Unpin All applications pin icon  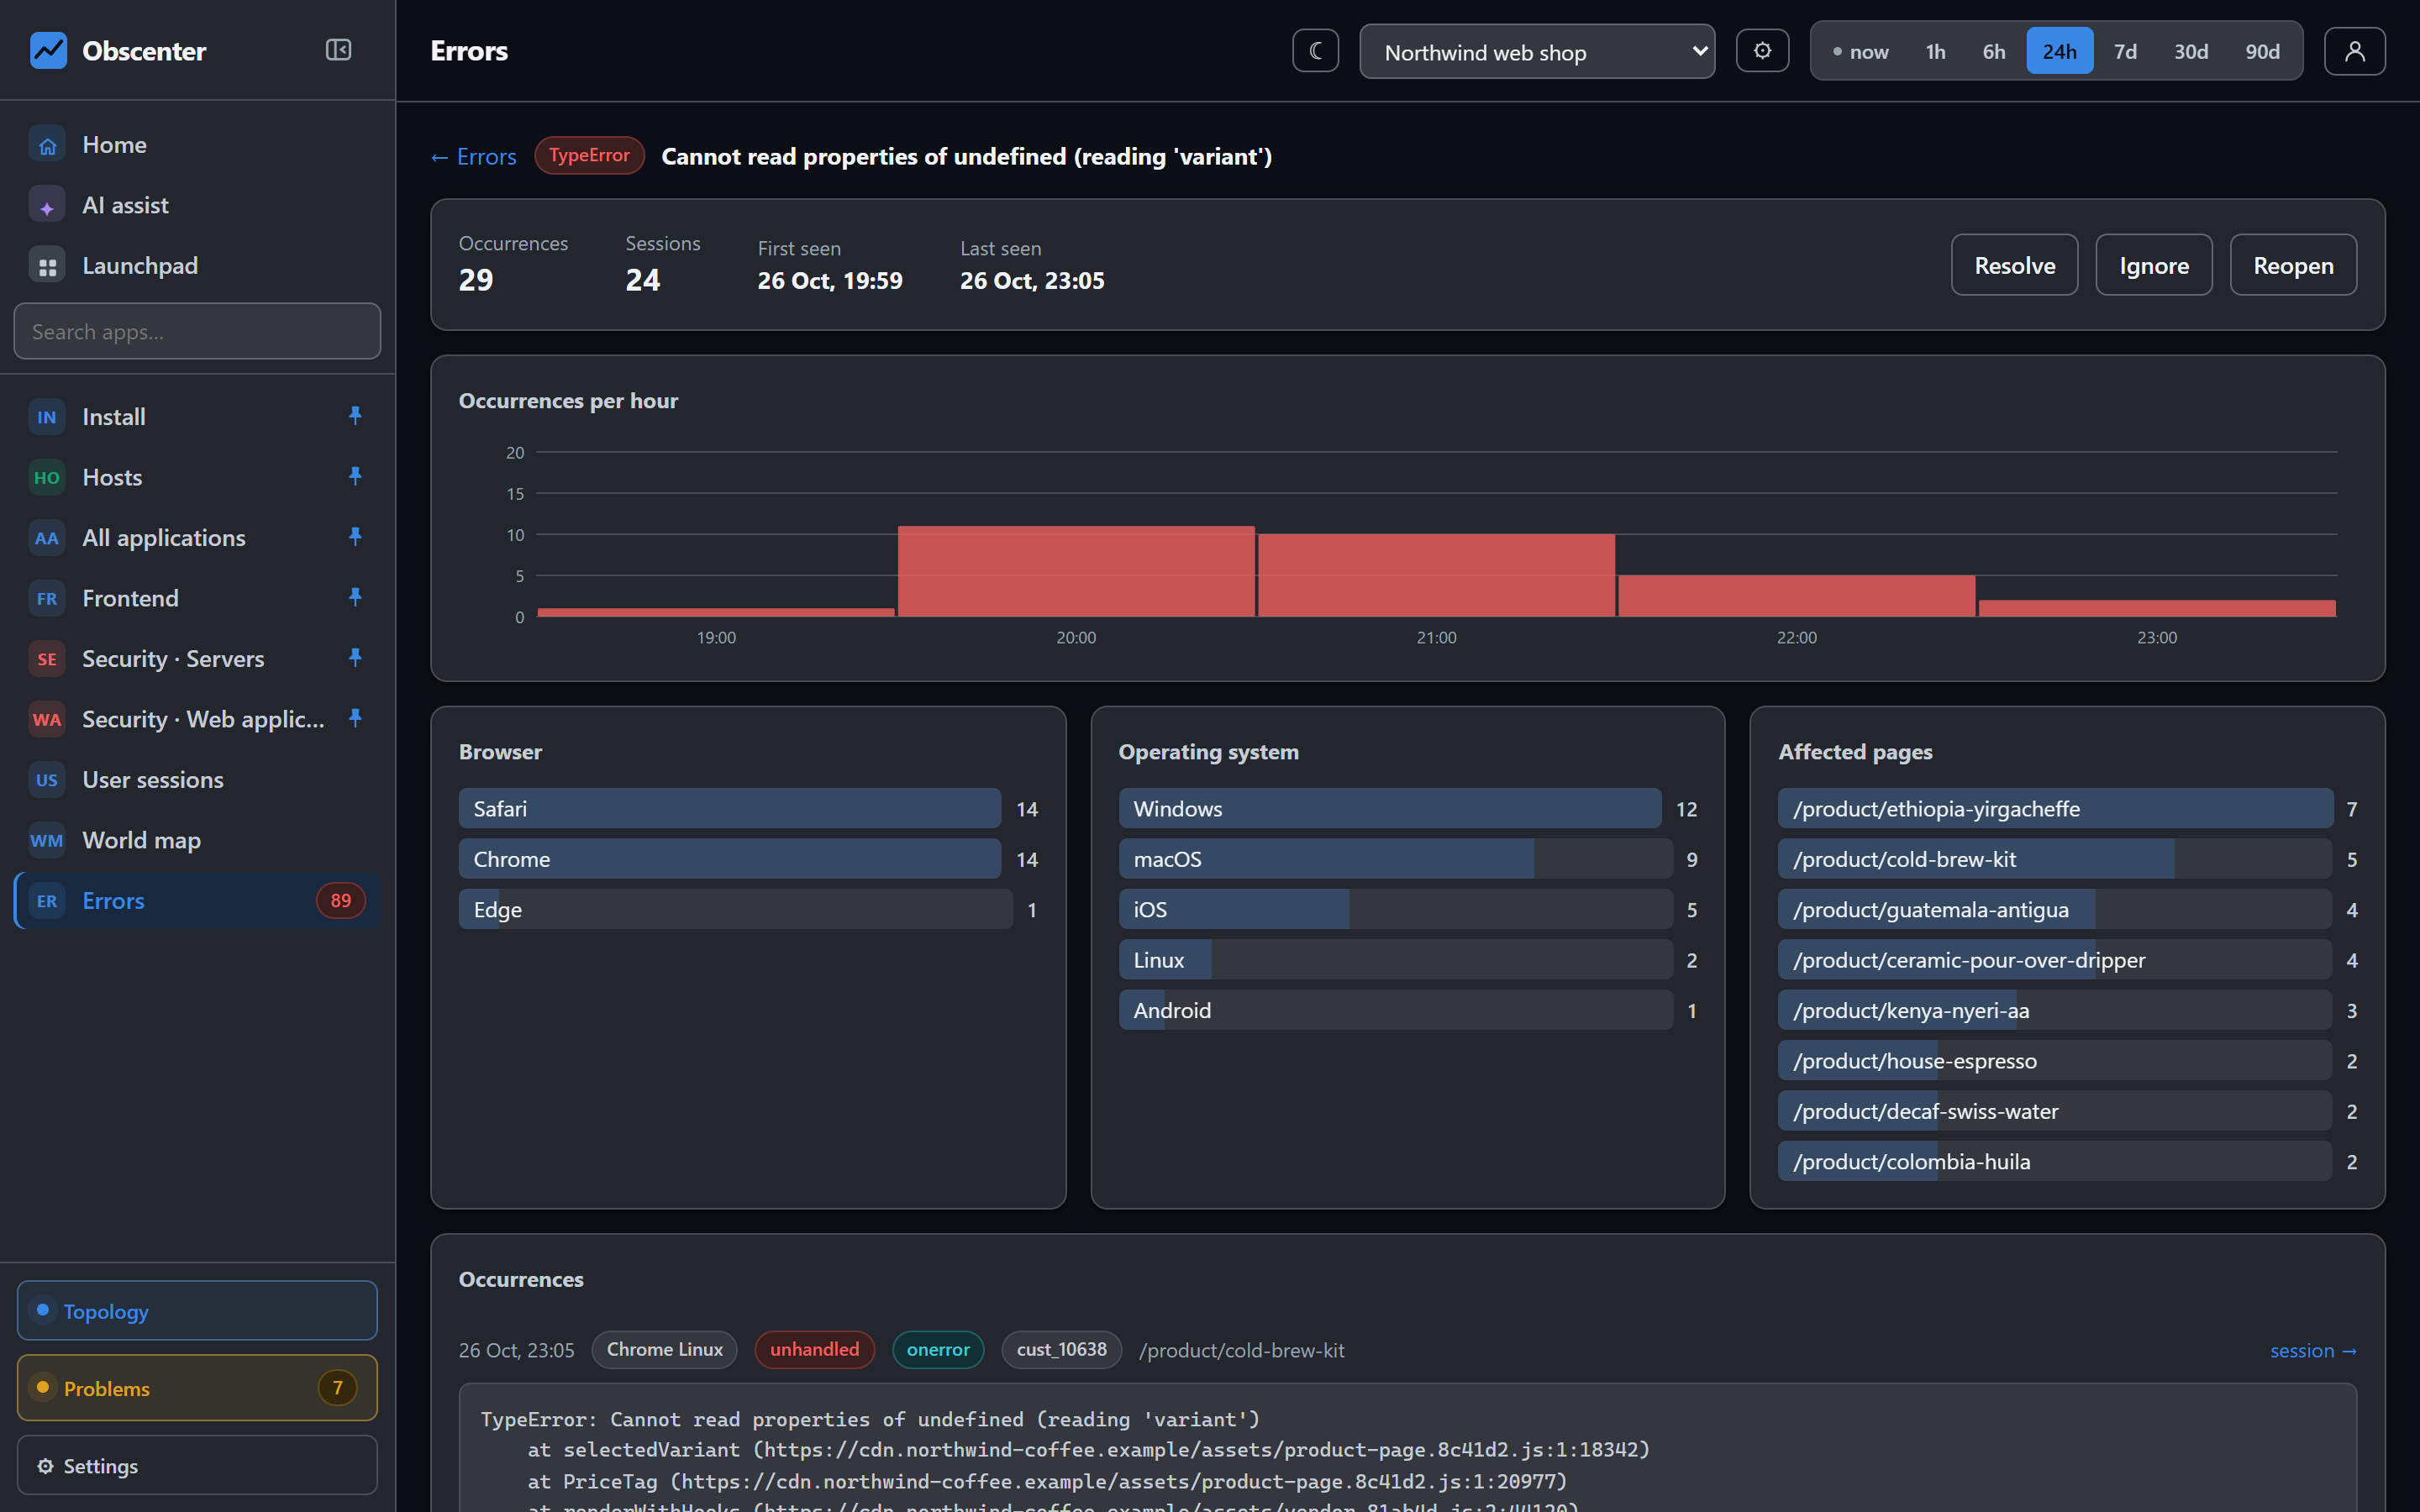[x=355, y=537]
